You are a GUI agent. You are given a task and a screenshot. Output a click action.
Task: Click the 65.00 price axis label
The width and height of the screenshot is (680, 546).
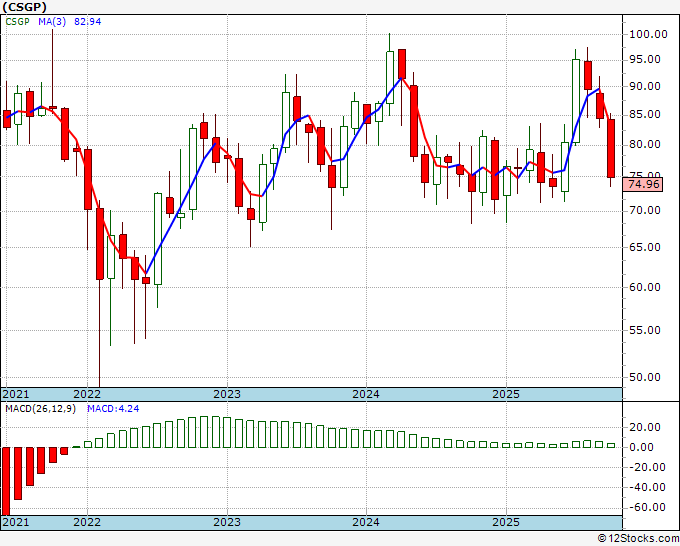coord(645,247)
